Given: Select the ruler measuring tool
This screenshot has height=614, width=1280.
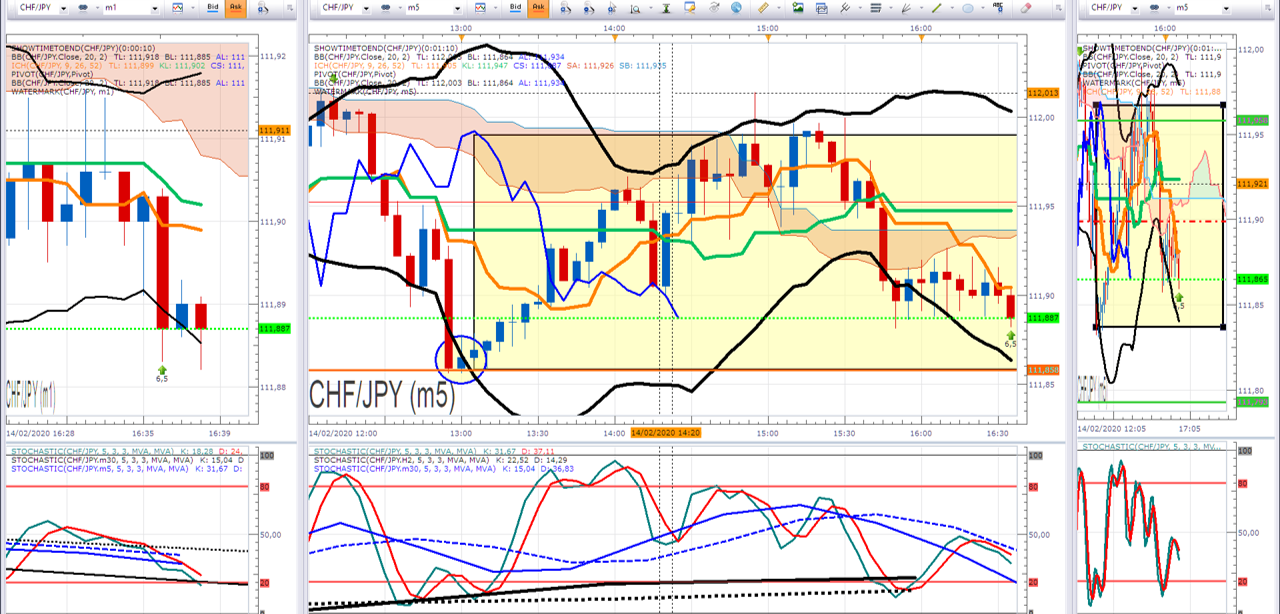Looking at the screenshot, I should [x=763, y=7].
